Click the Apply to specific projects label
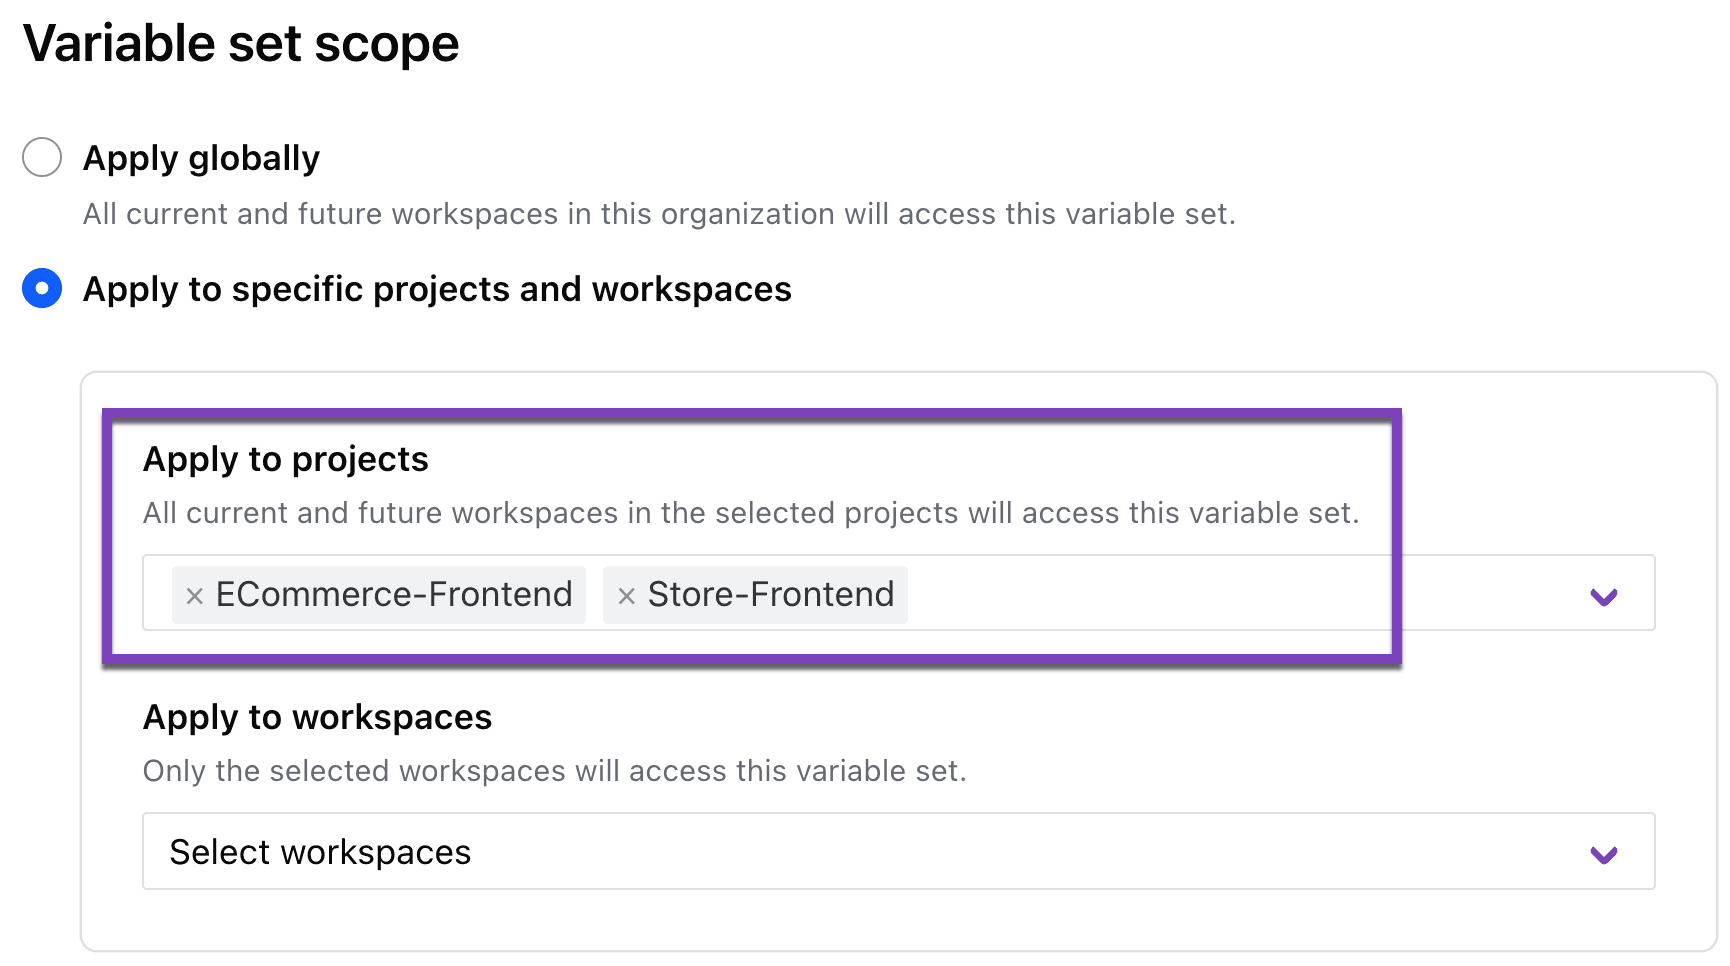The width and height of the screenshot is (1730, 966). click(437, 289)
